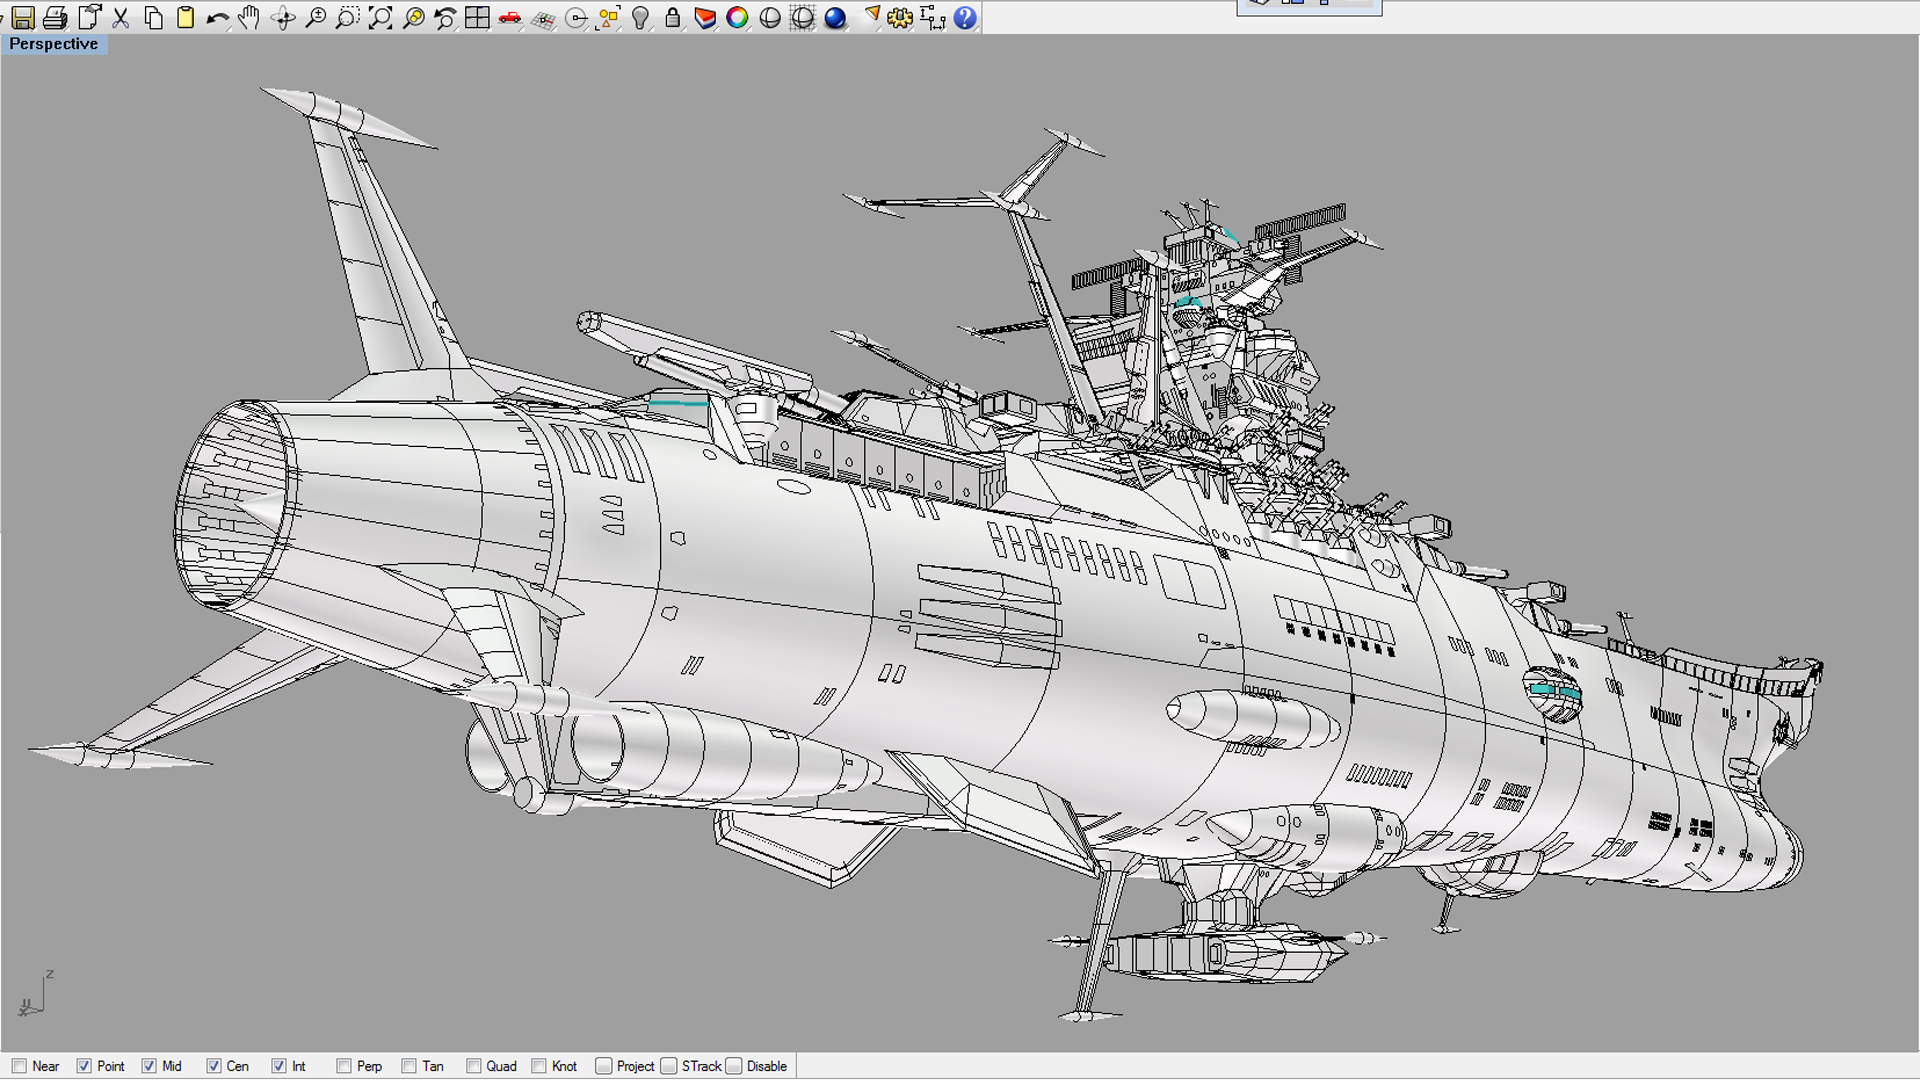Click the Shade sphere icon

[770, 18]
